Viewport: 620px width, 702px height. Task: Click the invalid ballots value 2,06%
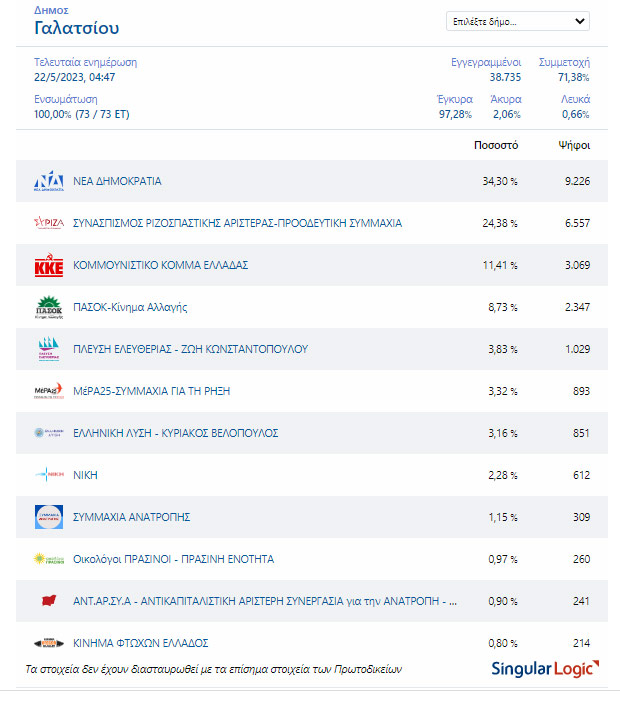[507, 114]
